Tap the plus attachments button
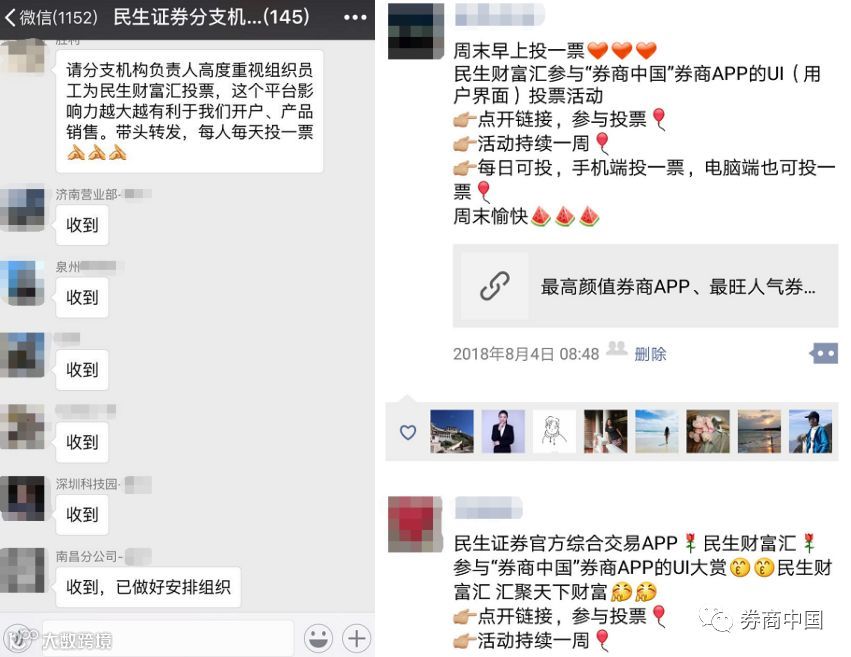The height and width of the screenshot is (657, 851). [x=357, y=638]
